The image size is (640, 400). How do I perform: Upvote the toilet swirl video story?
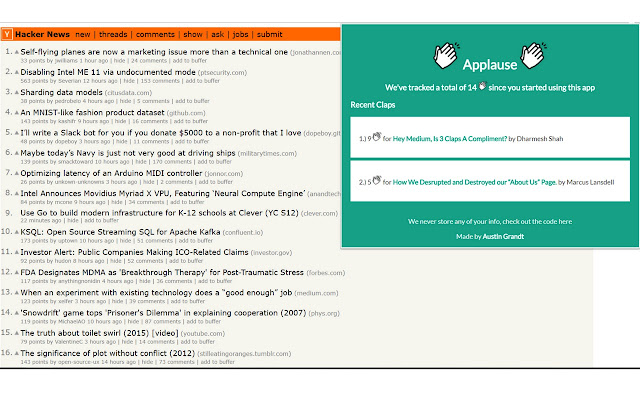(x=17, y=333)
